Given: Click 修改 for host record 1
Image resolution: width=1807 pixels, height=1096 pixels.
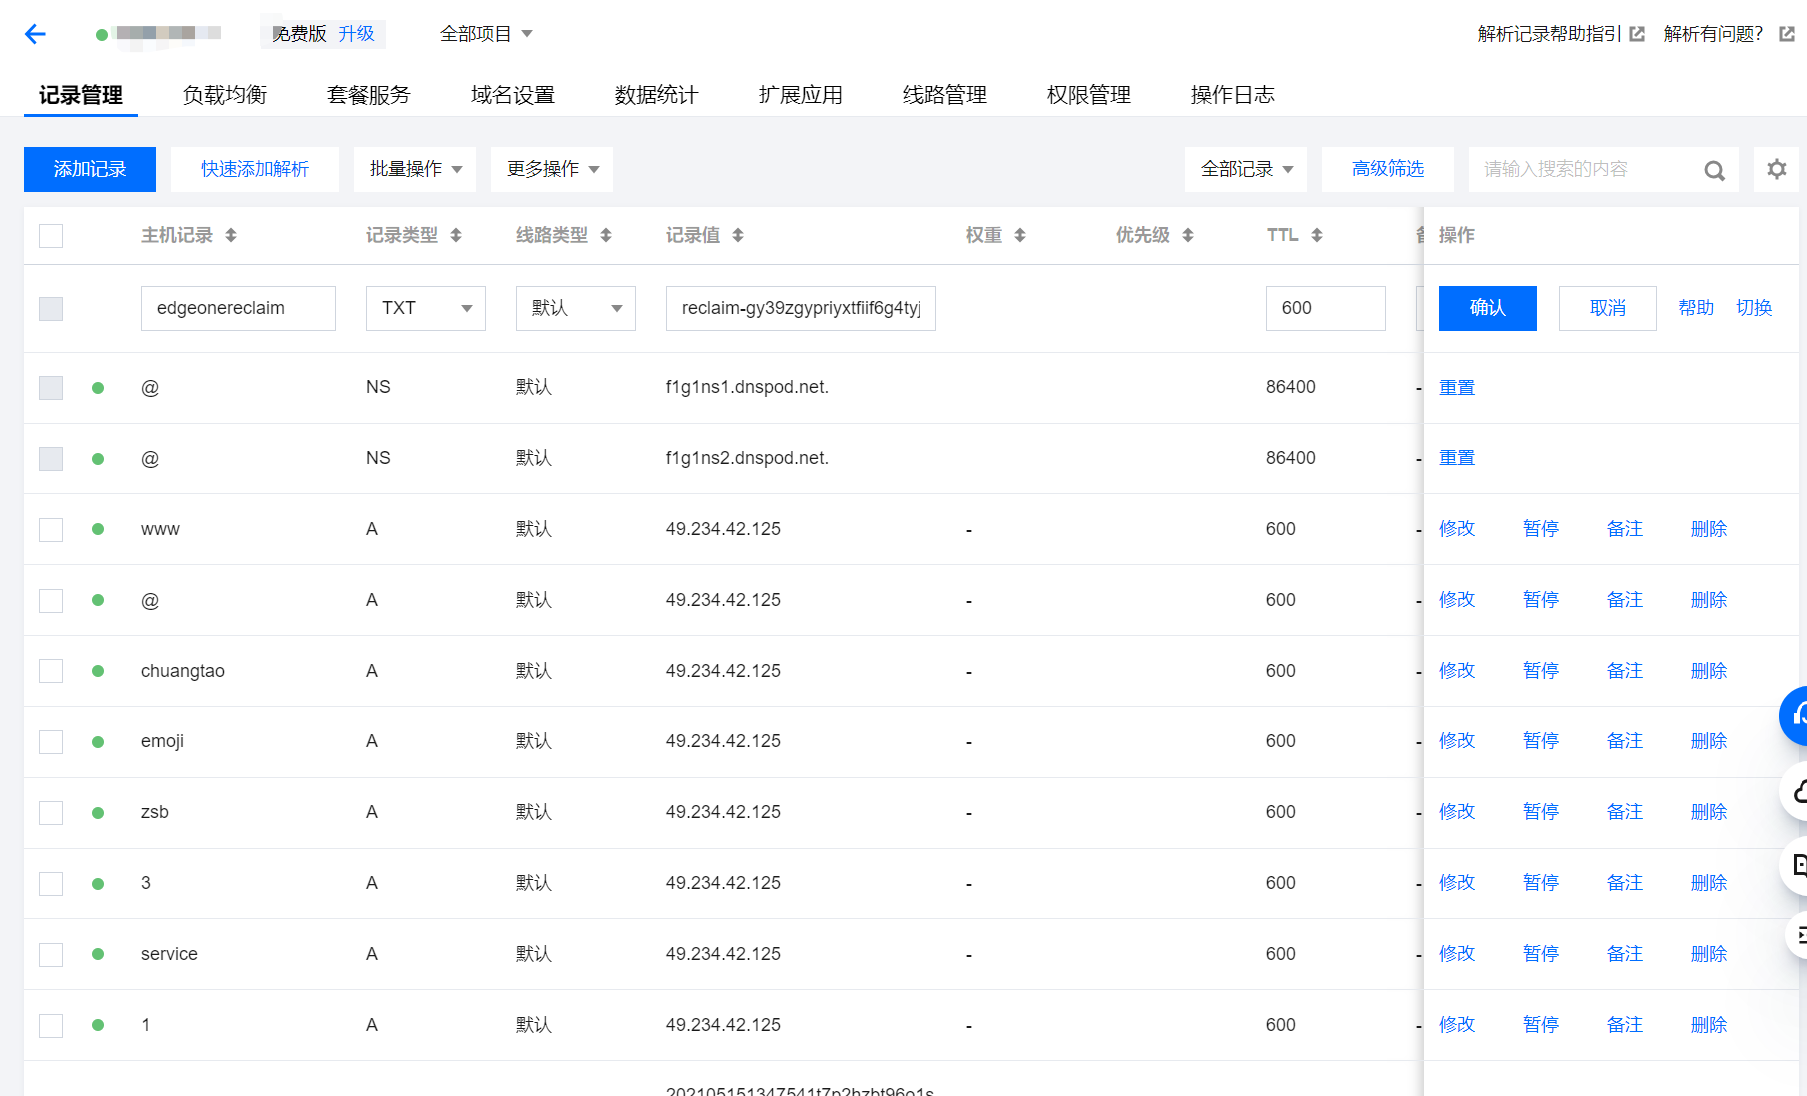Looking at the screenshot, I should coord(1457,1024).
